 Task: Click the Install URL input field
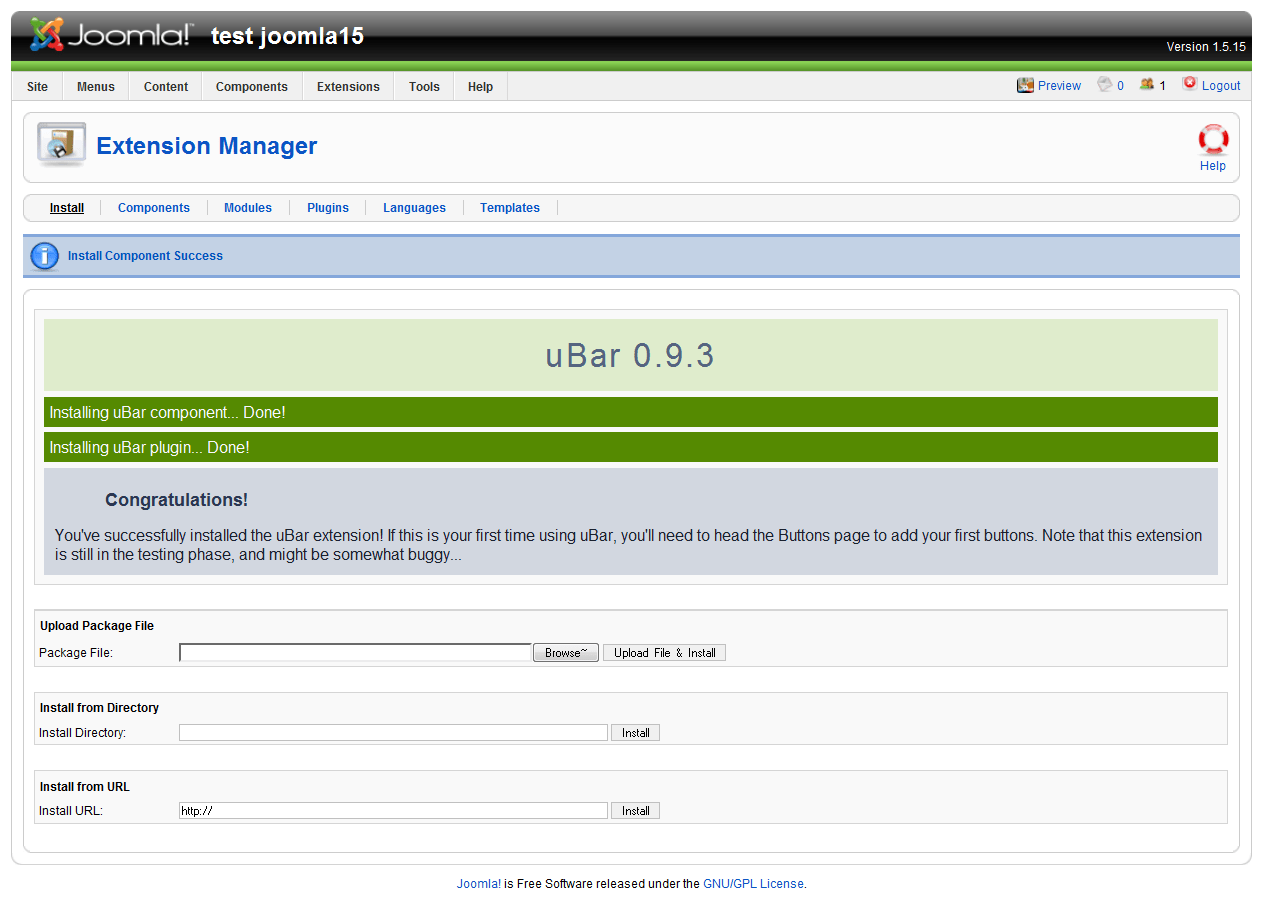[x=393, y=811]
